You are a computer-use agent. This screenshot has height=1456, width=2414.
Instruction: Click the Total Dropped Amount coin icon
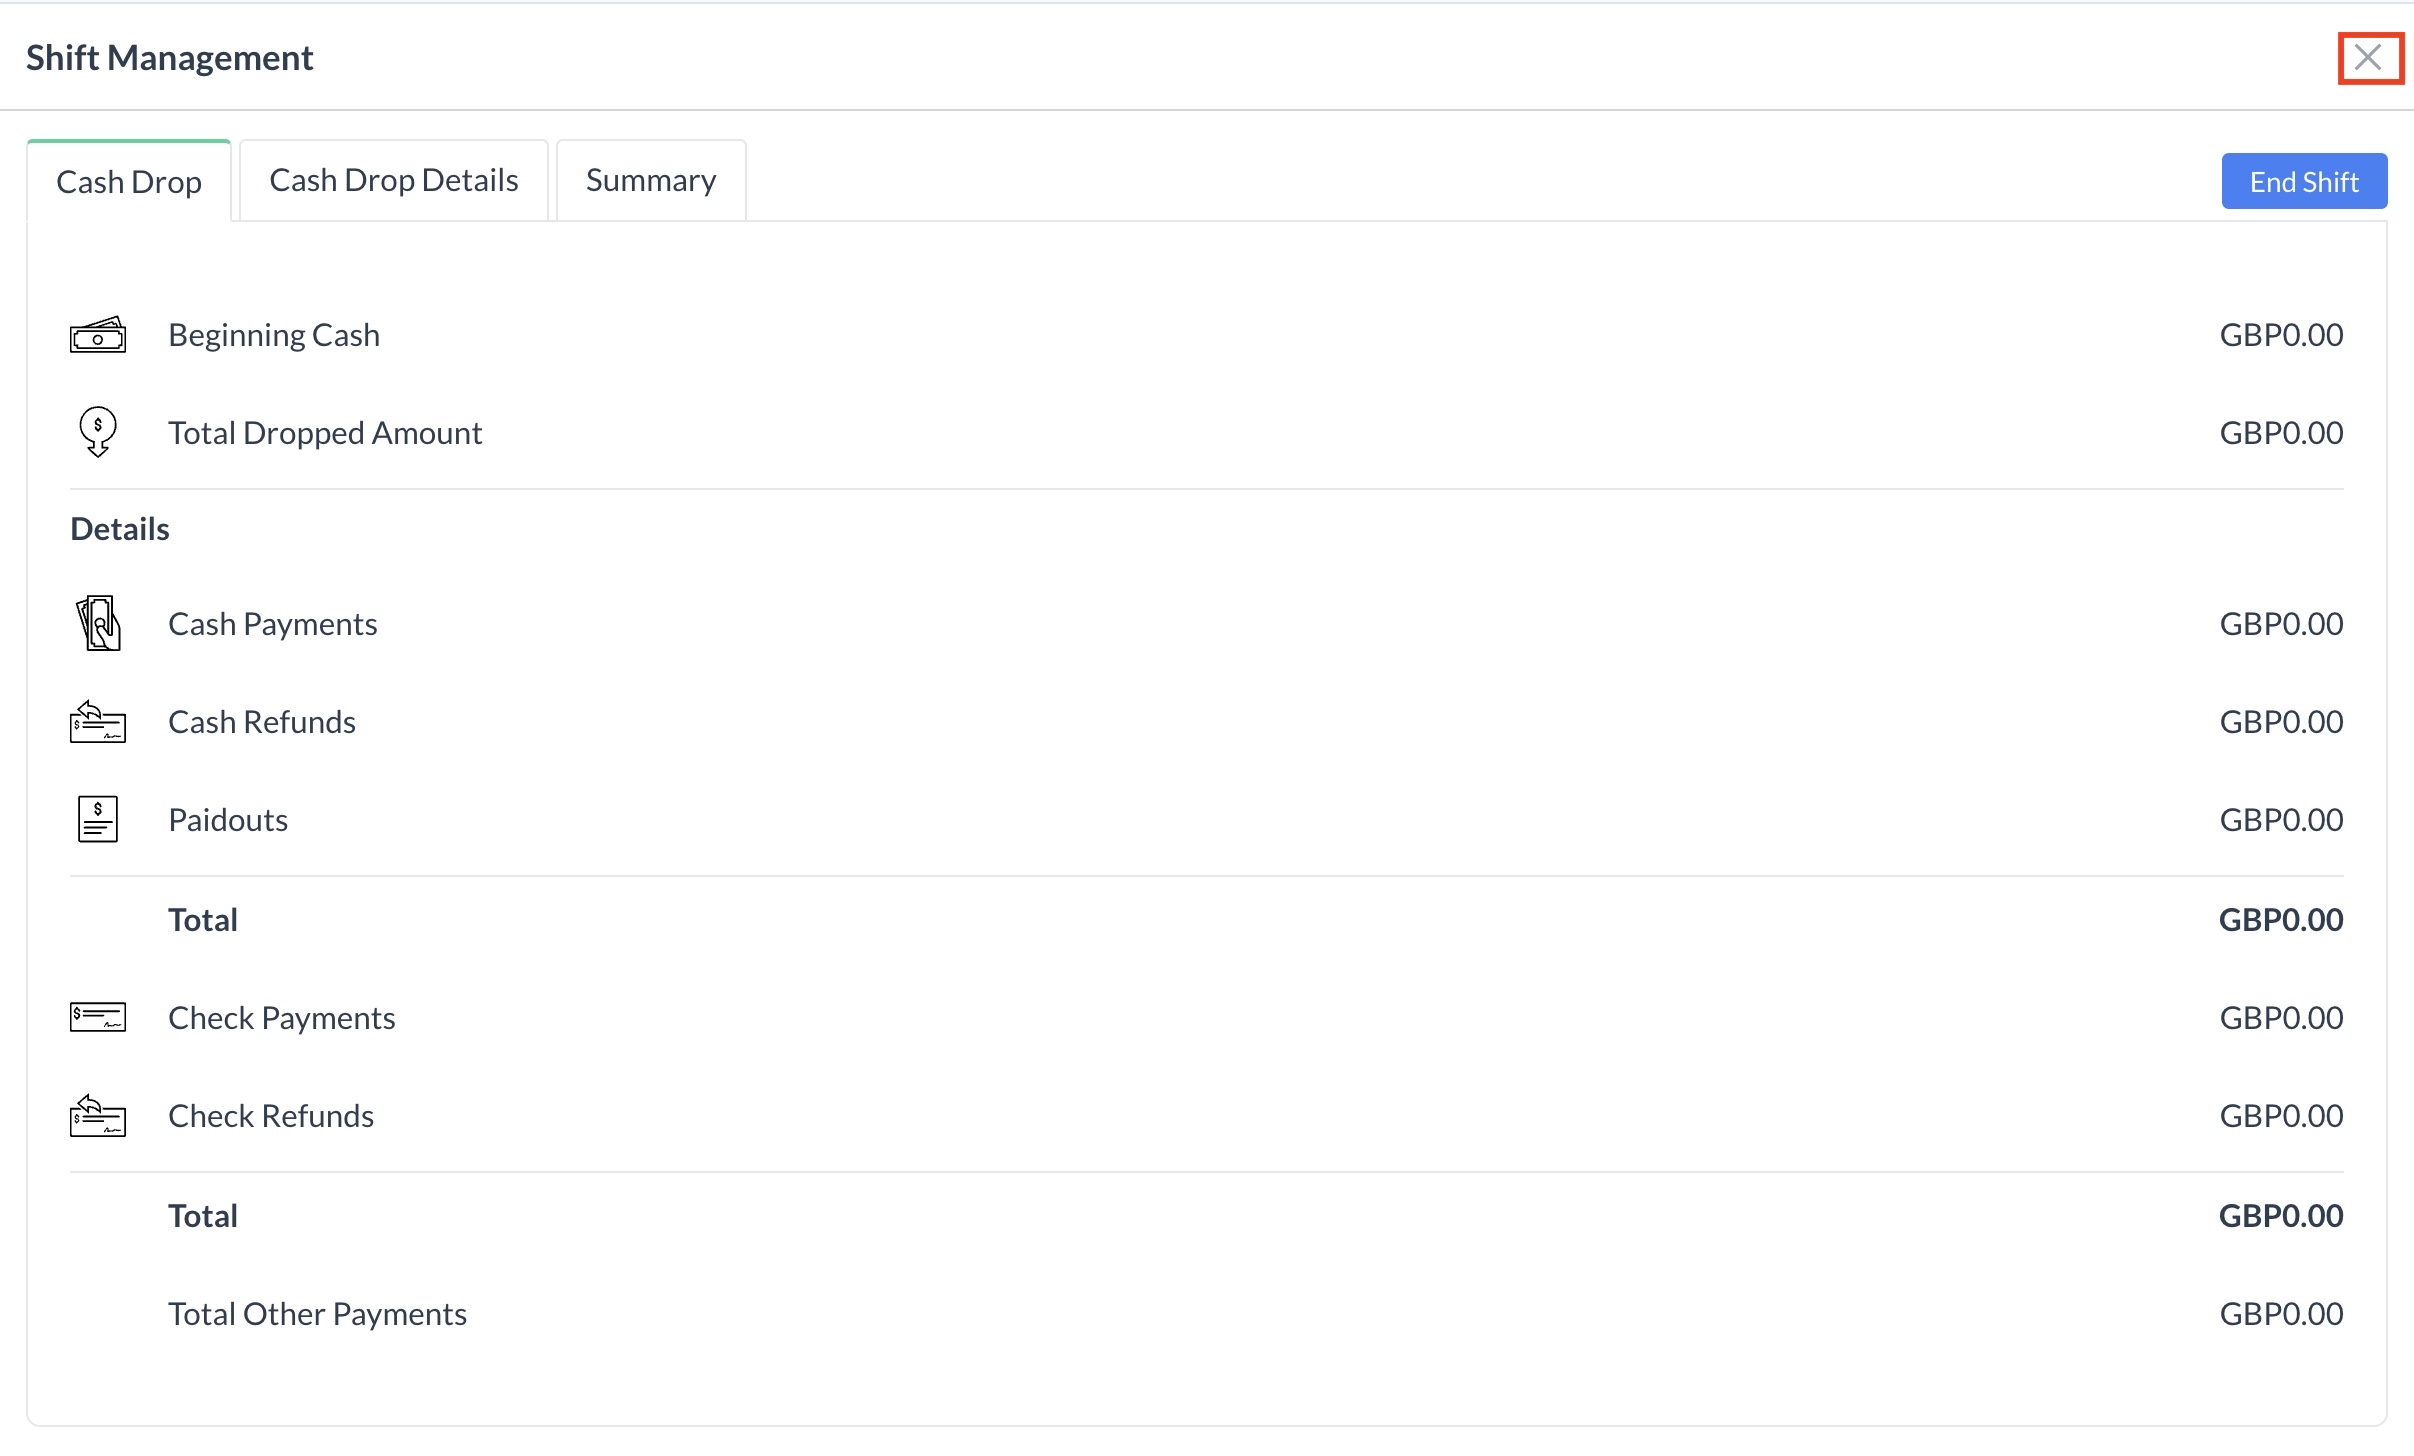[x=97, y=432]
